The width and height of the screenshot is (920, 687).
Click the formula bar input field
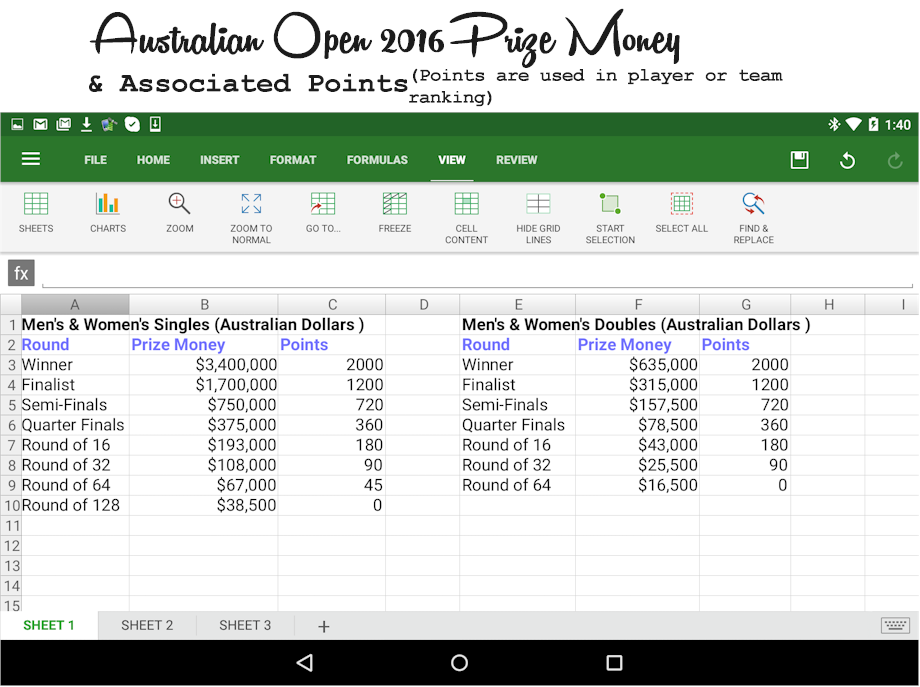[x=477, y=273]
